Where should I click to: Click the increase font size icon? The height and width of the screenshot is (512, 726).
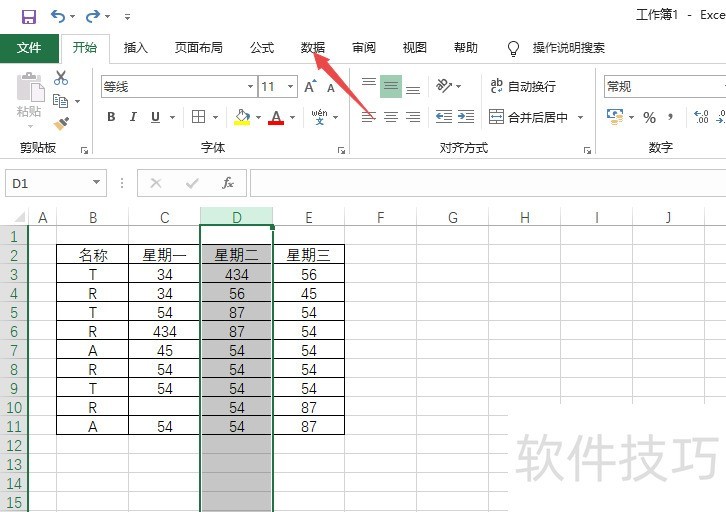coord(310,87)
